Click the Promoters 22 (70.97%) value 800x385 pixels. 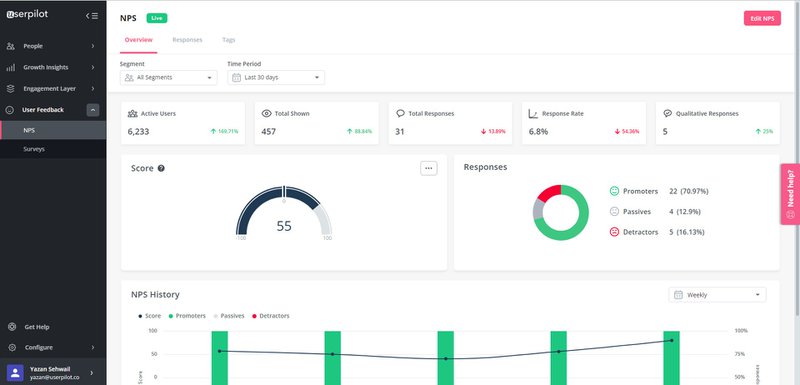(x=689, y=191)
